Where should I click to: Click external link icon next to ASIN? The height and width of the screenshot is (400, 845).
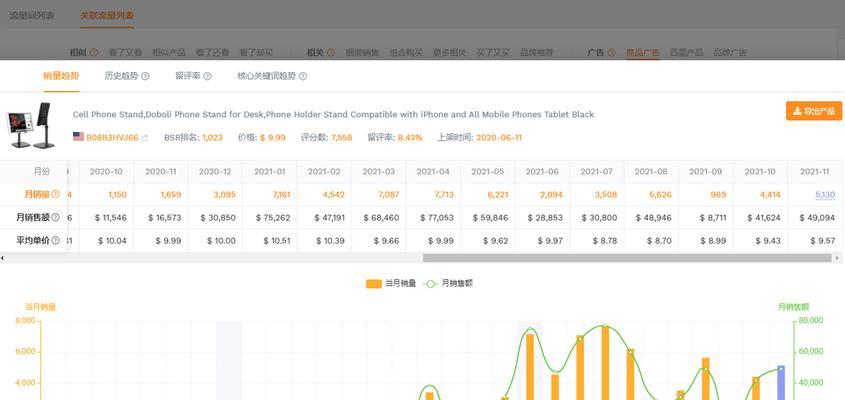[144, 138]
